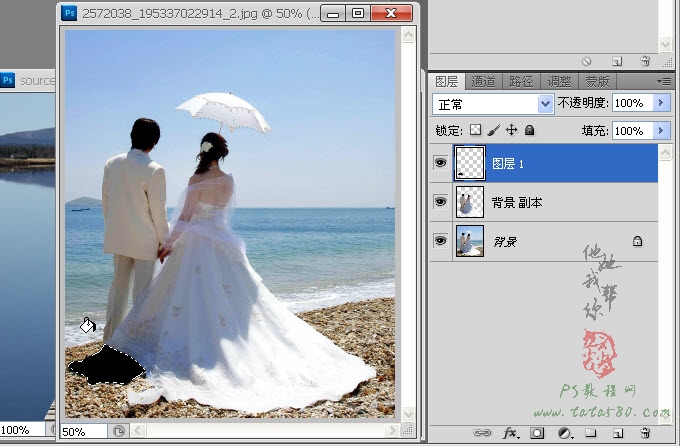The height and width of the screenshot is (446, 680).
Task: Click status bar icon next to 50% zoom
Action: pyautogui.click(x=119, y=431)
